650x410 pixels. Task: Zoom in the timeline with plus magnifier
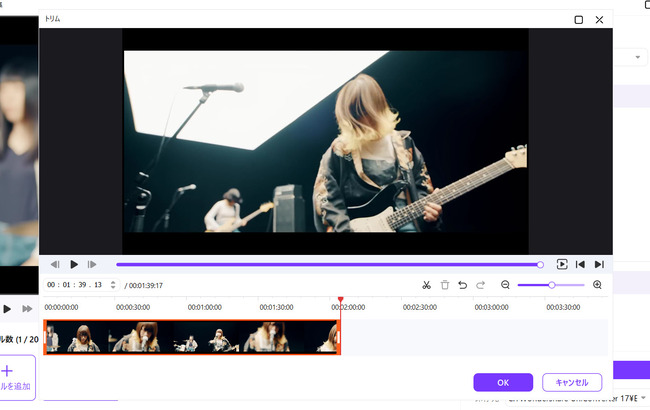coord(597,285)
